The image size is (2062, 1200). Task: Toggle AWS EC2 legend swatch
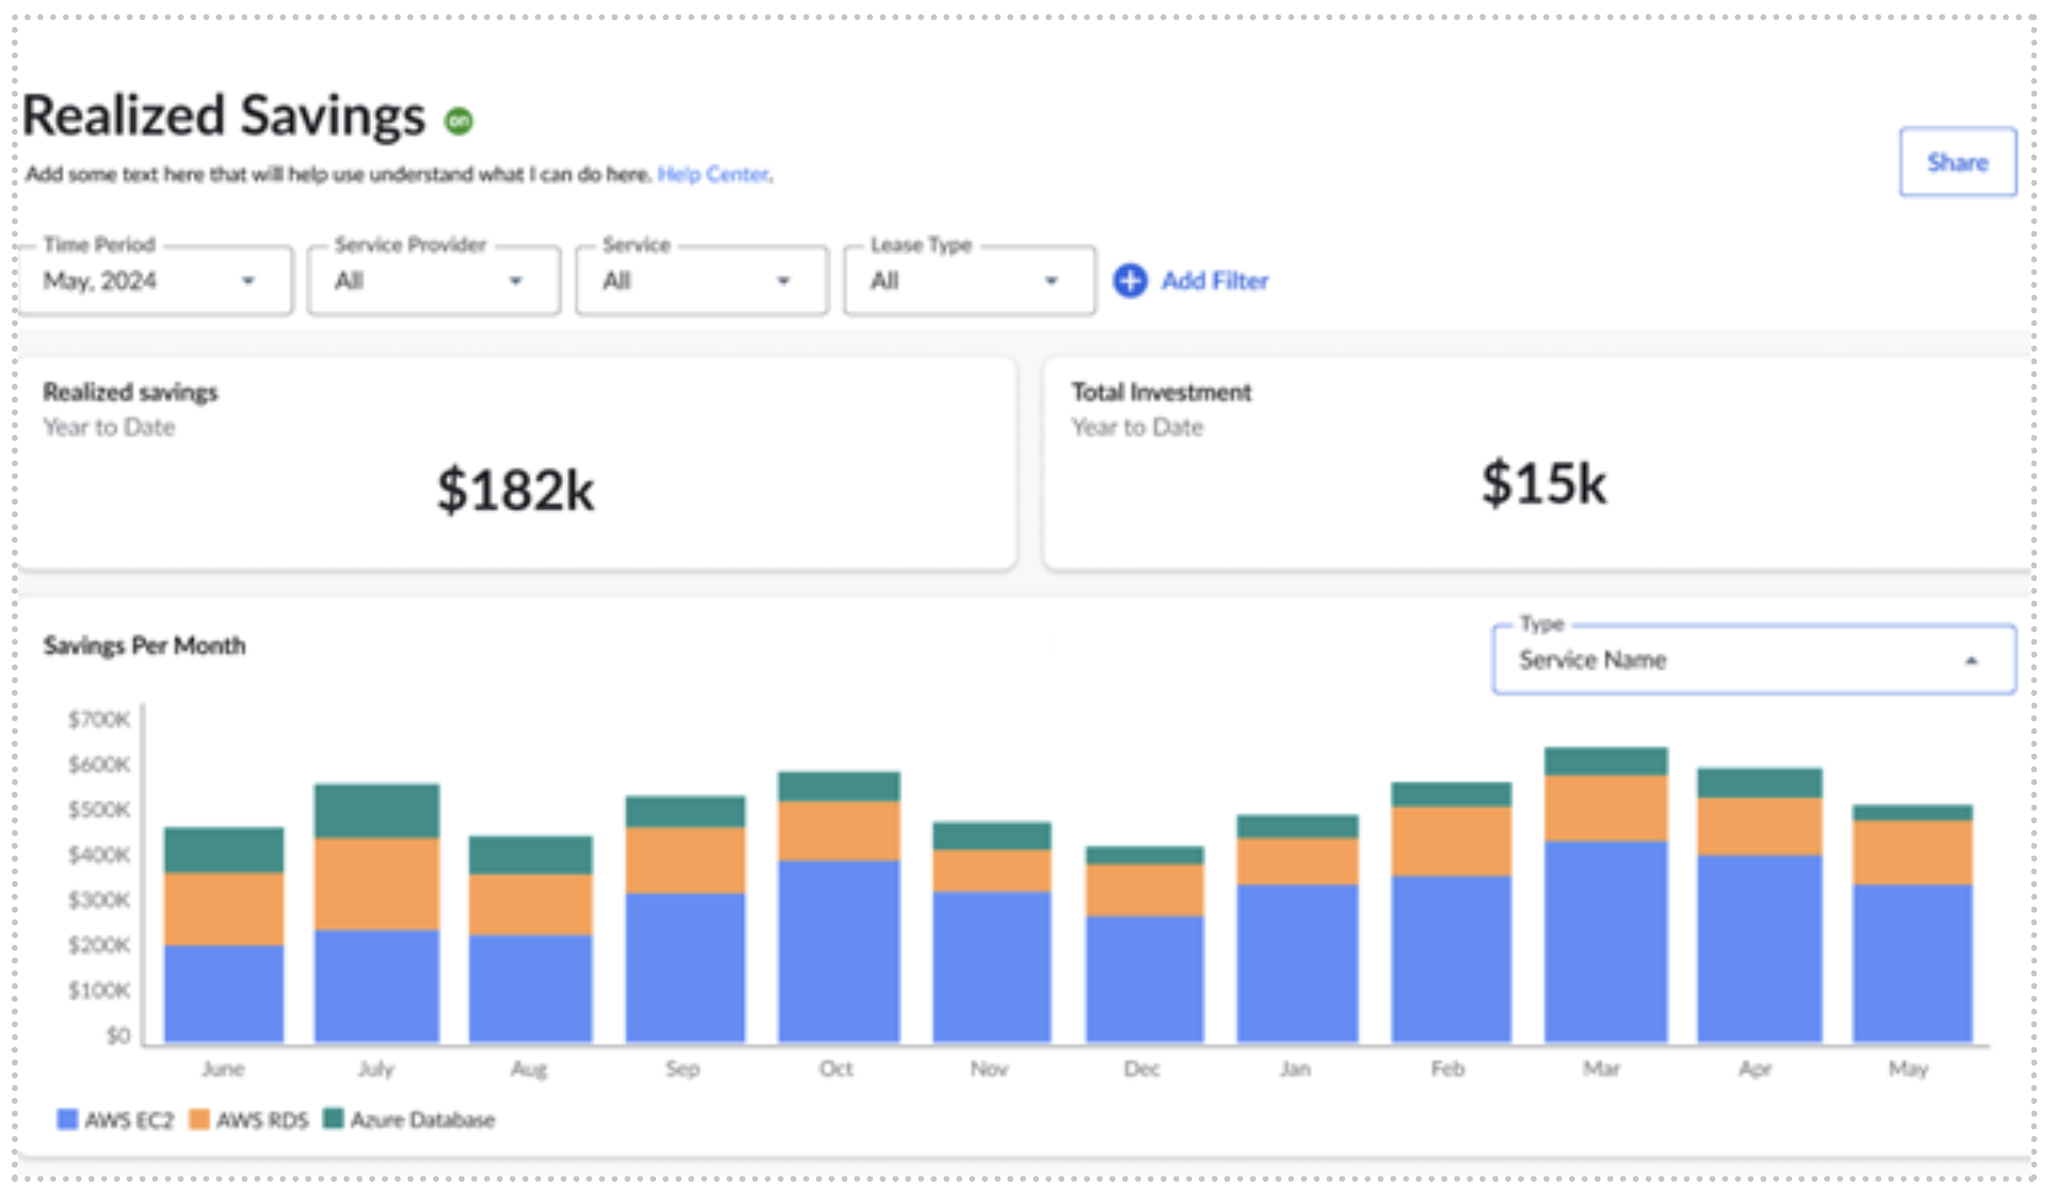67,1119
